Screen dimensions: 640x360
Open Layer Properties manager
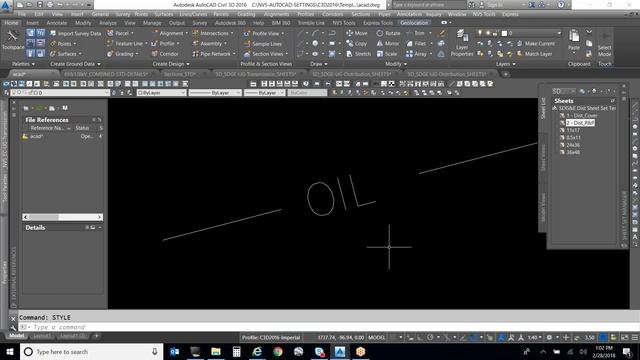tap(462, 43)
